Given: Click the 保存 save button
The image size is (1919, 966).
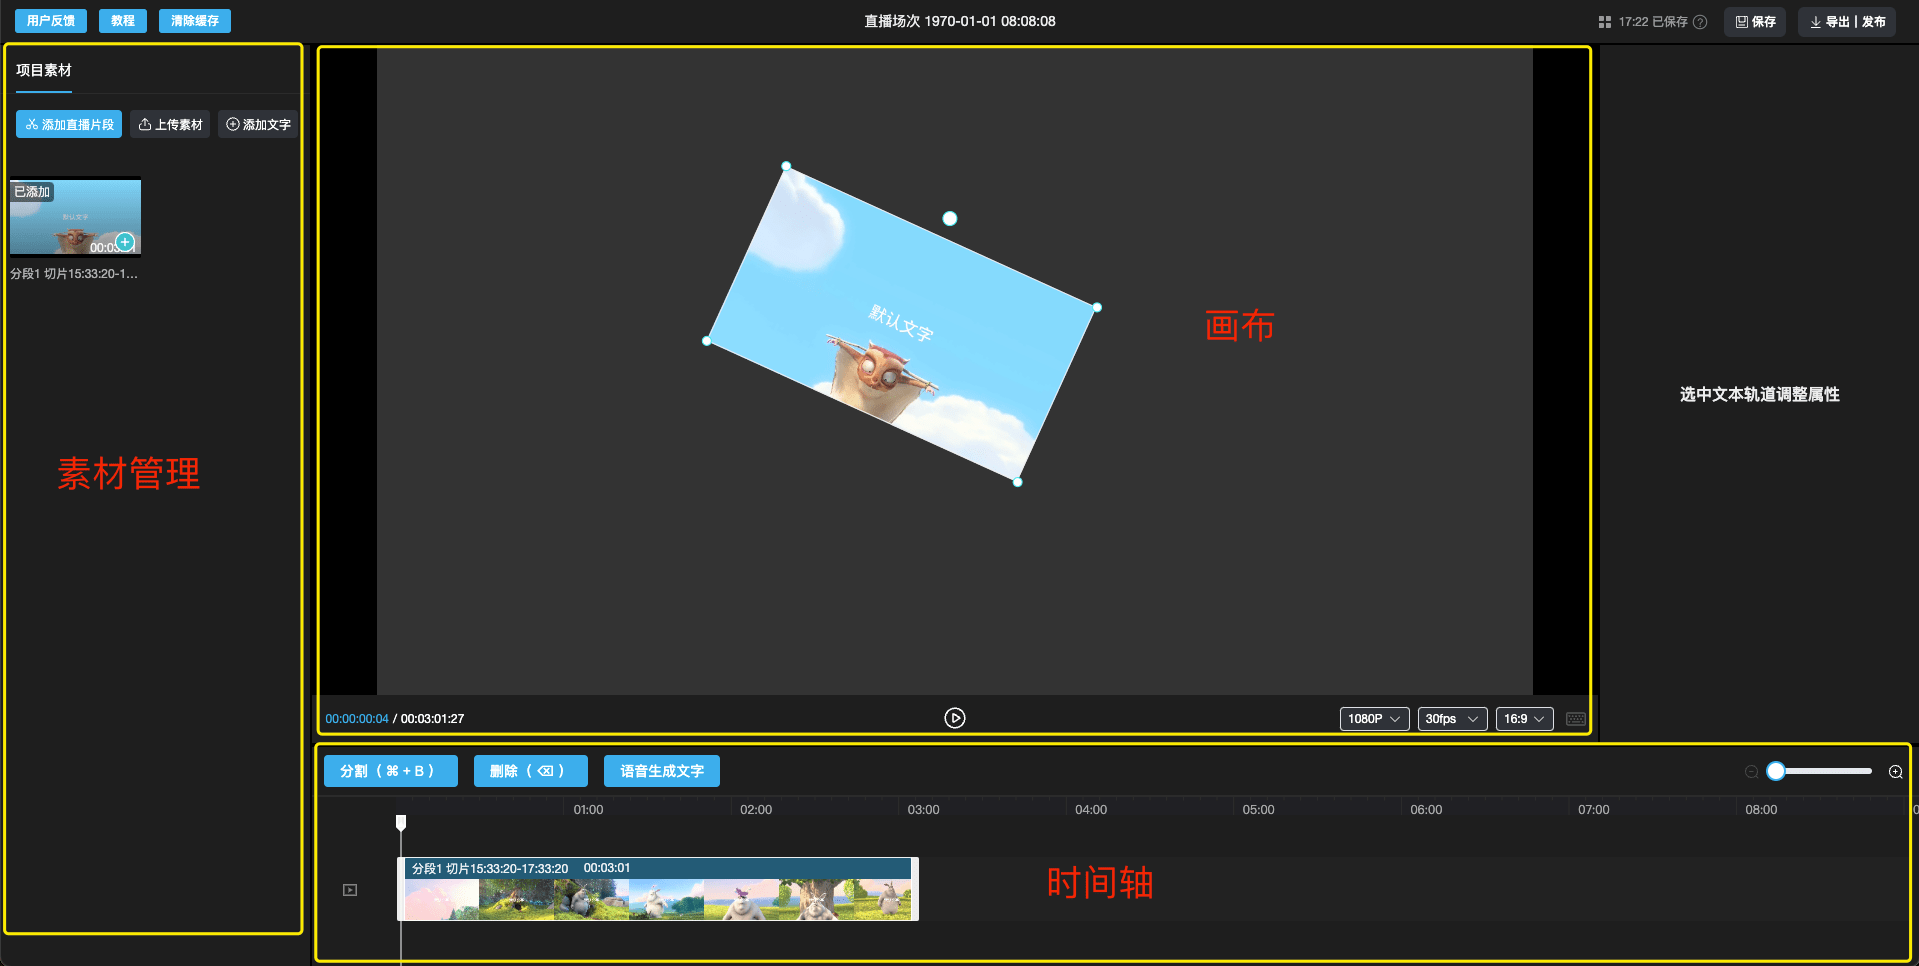Looking at the screenshot, I should coord(1755,21).
